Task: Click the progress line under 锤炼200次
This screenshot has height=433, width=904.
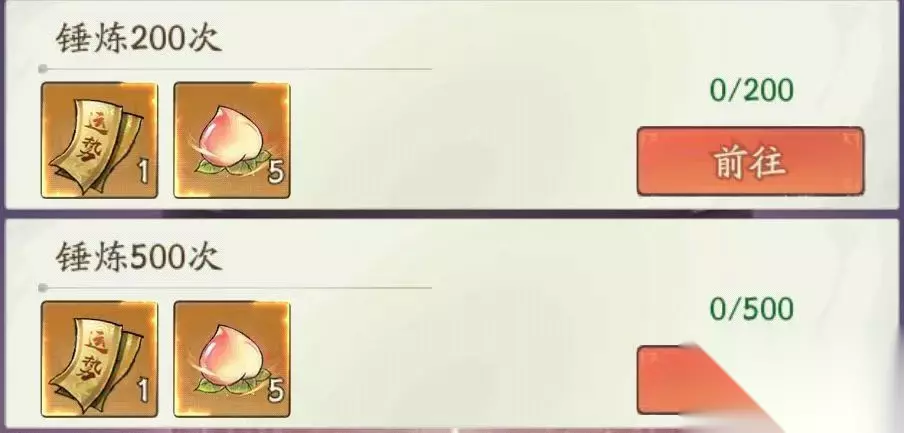Action: pyautogui.click(x=235, y=69)
